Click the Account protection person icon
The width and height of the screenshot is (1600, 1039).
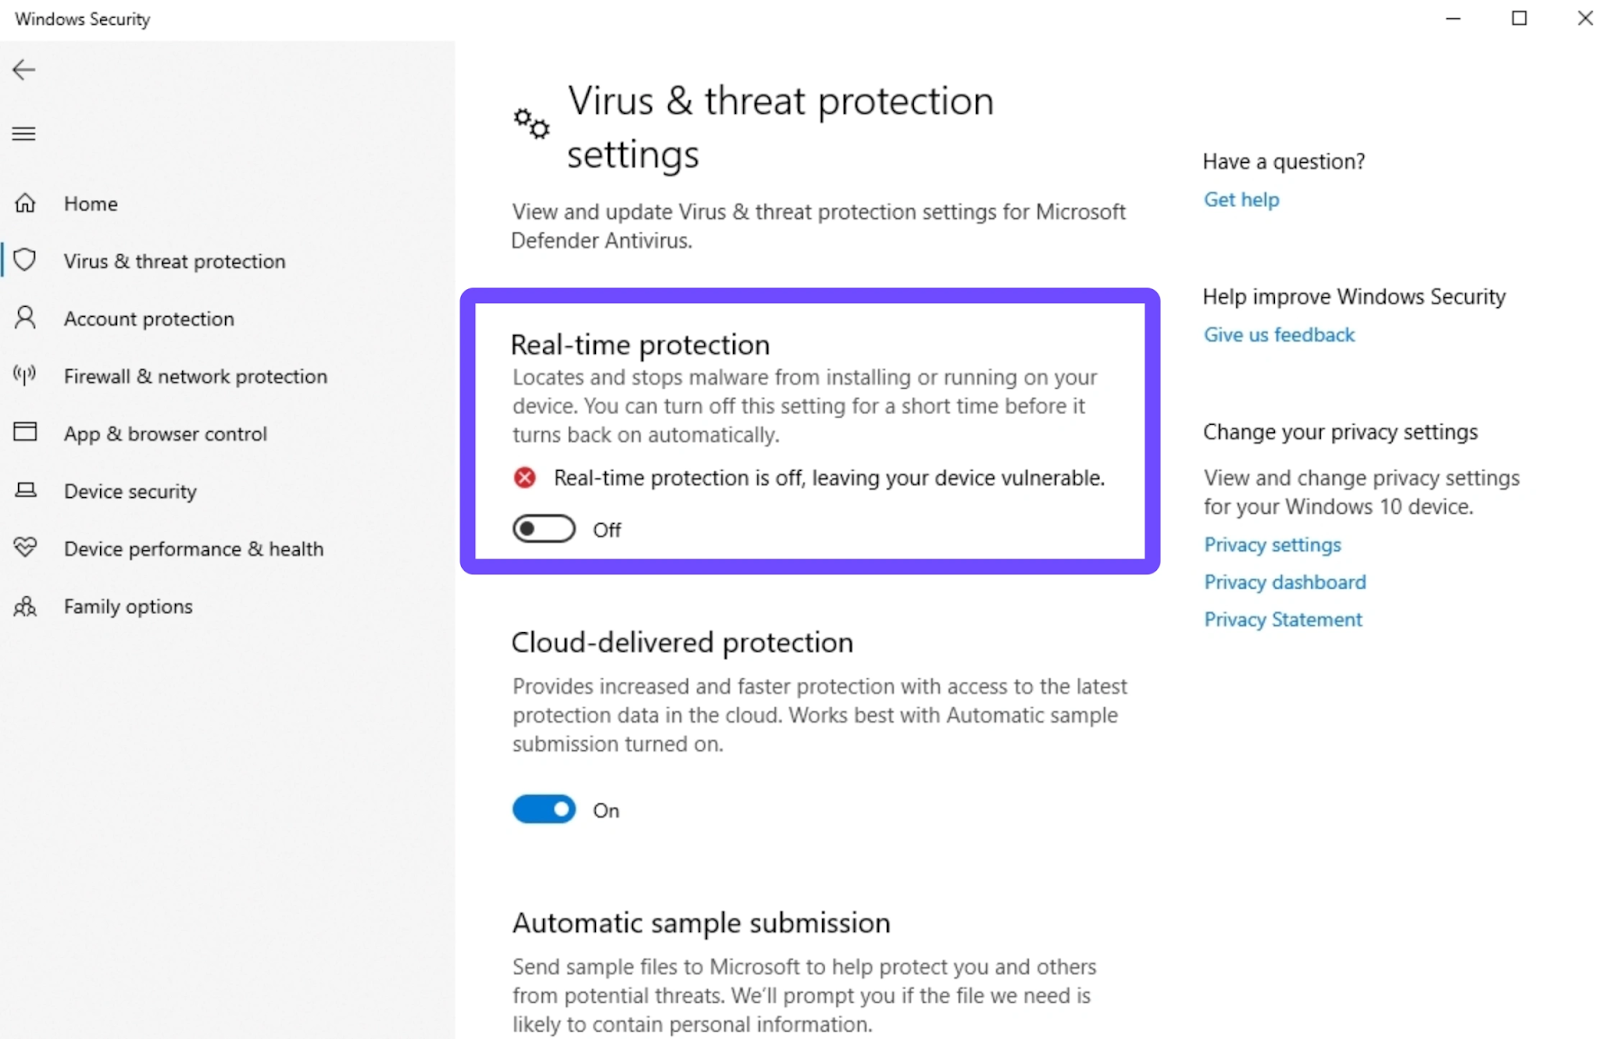tap(25, 318)
